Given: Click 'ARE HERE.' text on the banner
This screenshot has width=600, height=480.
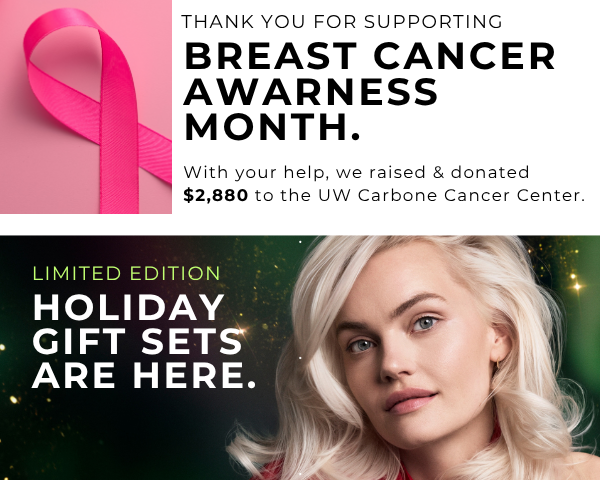Looking at the screenshot, I should click(144, 375).
